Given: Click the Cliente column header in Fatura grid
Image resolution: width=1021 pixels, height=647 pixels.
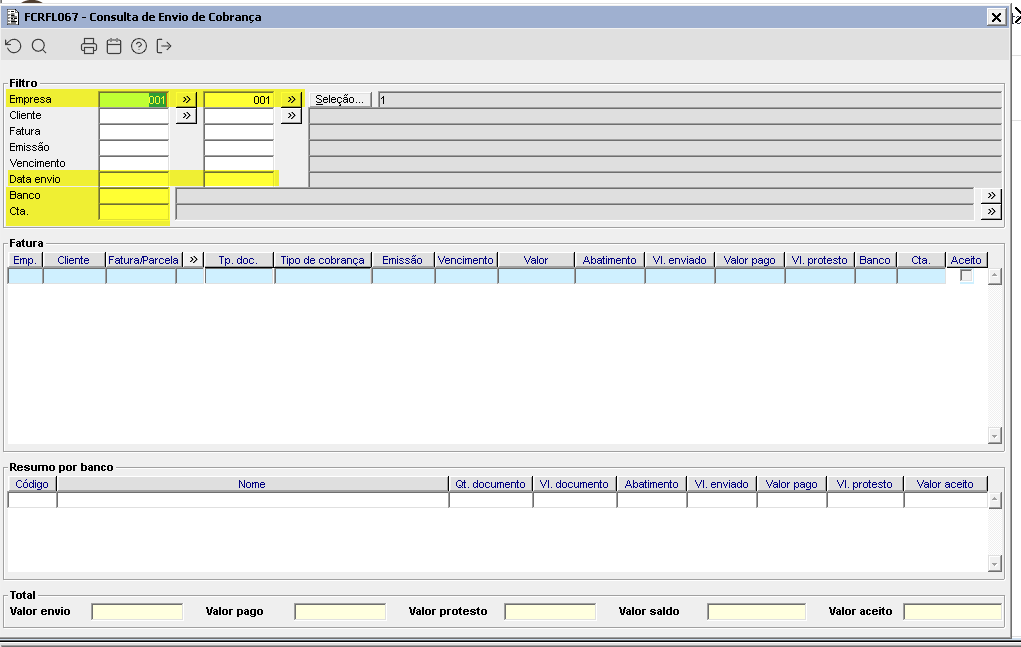Looking at the screenshot, I should [x=74, y=260].
